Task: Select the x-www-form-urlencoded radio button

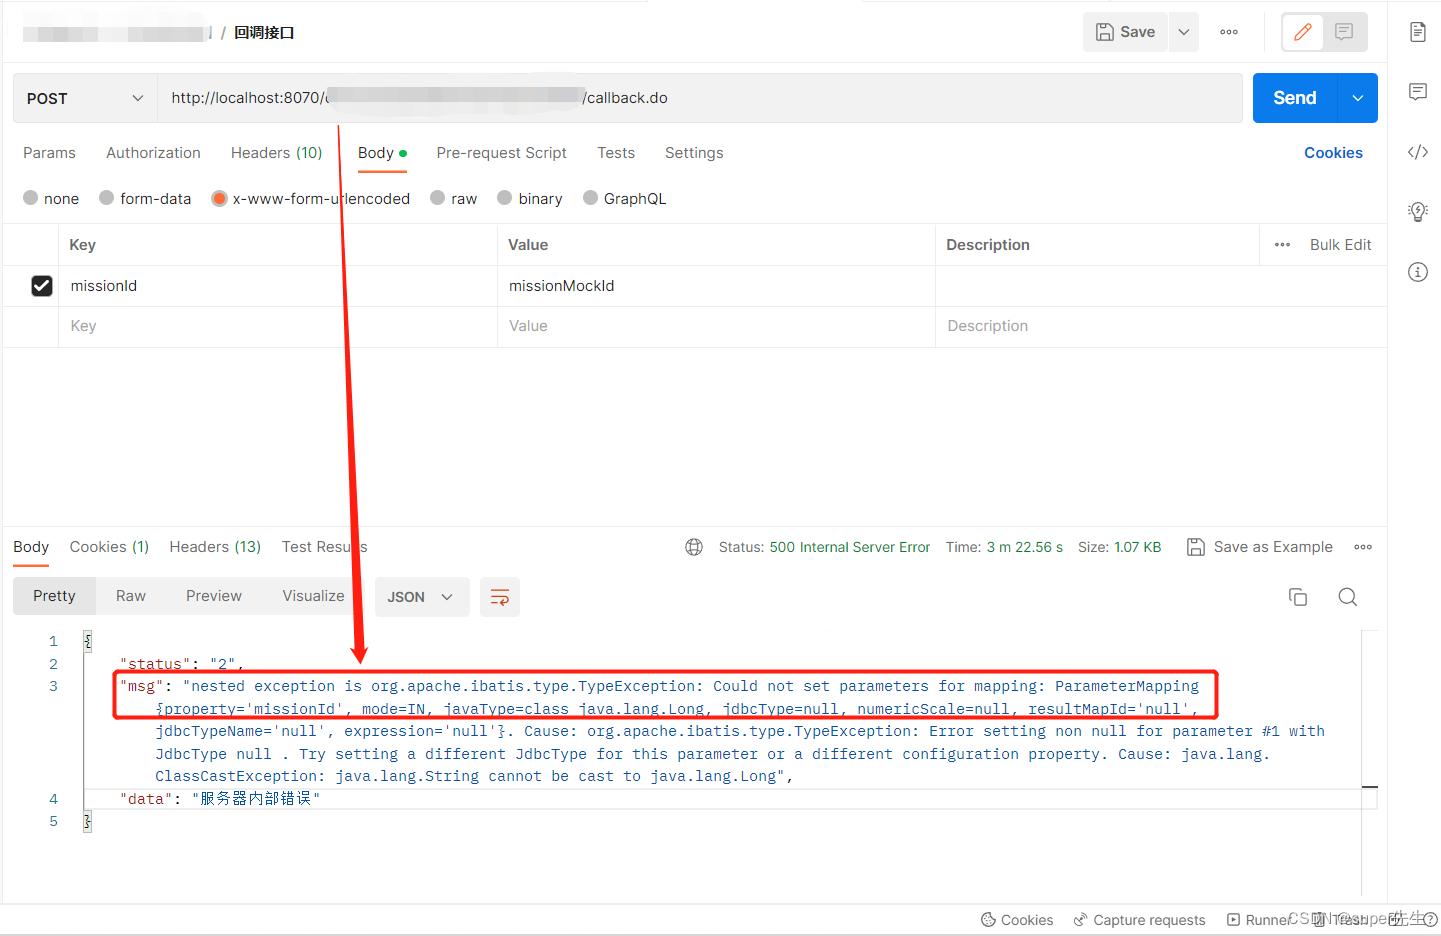Action: 220,198
